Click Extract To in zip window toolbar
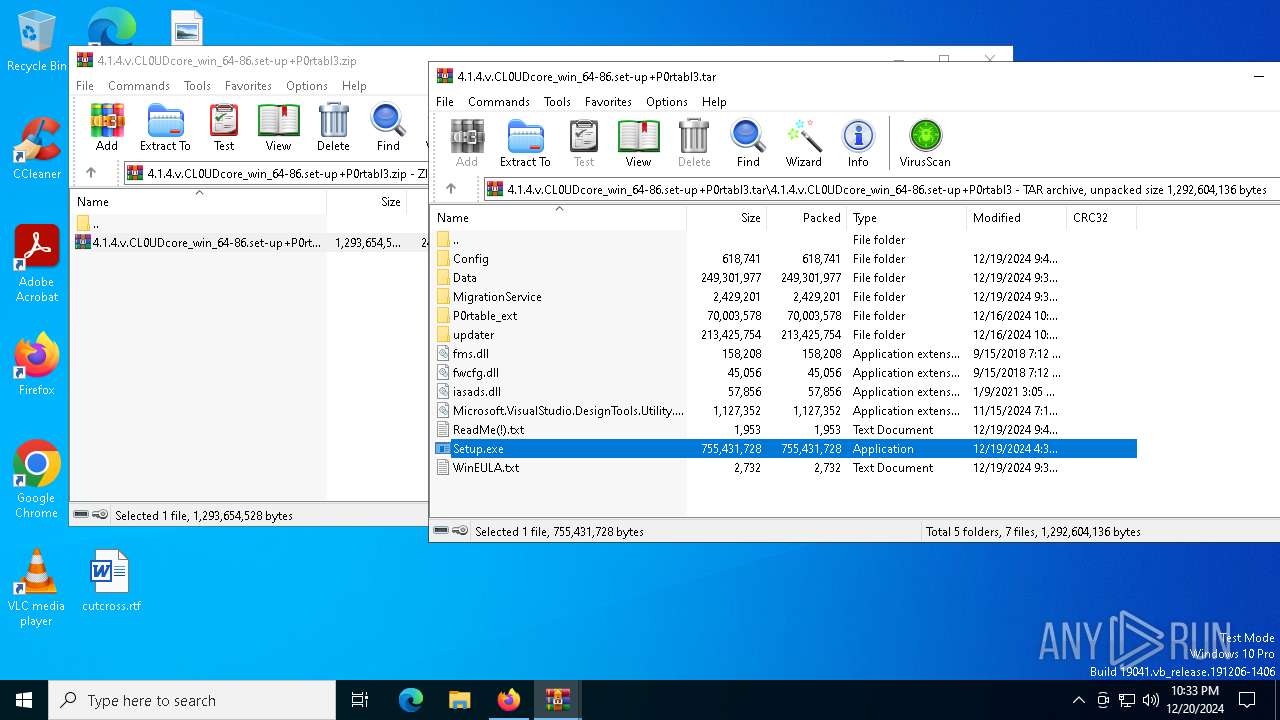The width and height of the screenshot is (1280, 720). coord(165,127)
